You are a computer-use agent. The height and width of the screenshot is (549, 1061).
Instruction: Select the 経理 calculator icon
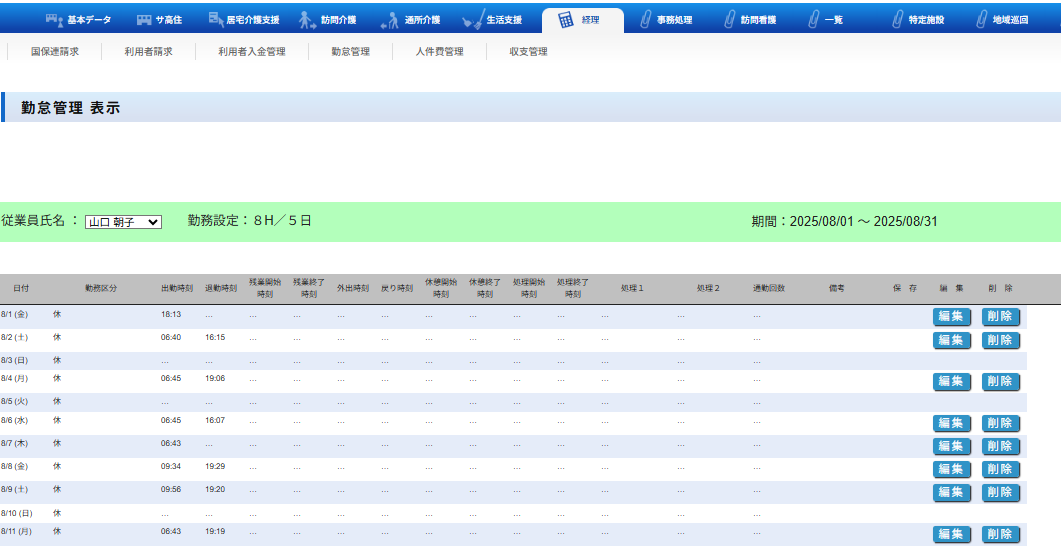566,20
